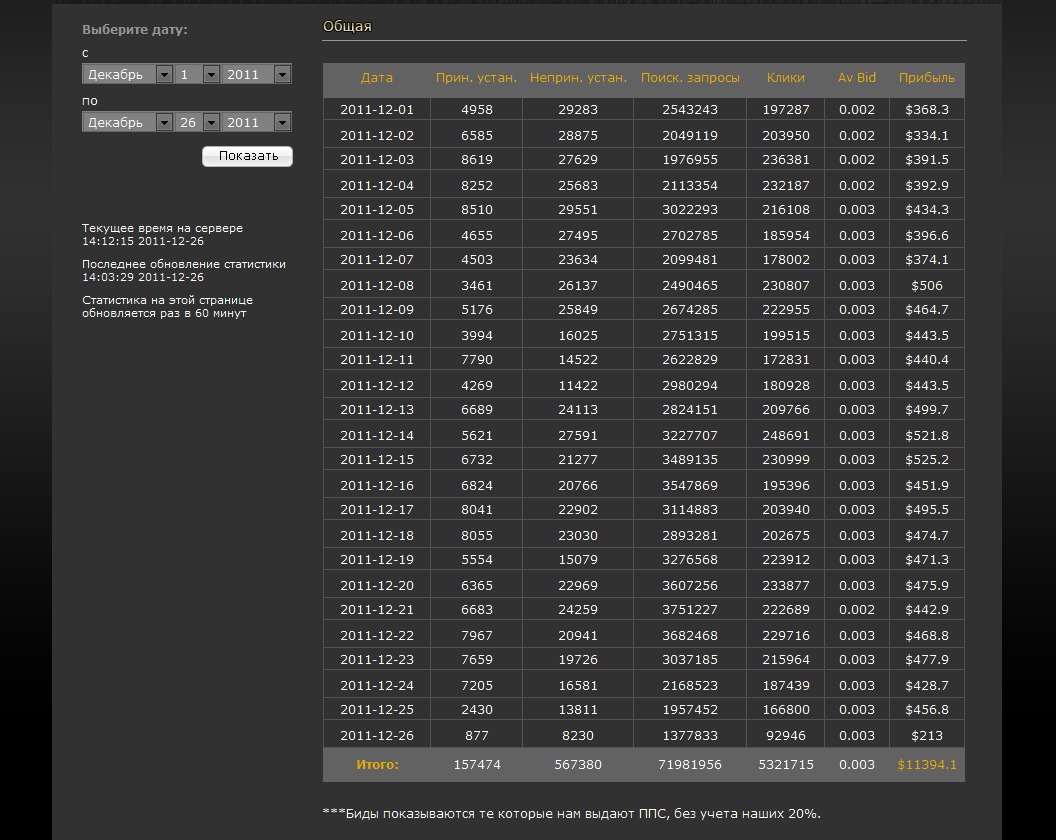Open the start year dropdown showing 2011

coord(258,74)
